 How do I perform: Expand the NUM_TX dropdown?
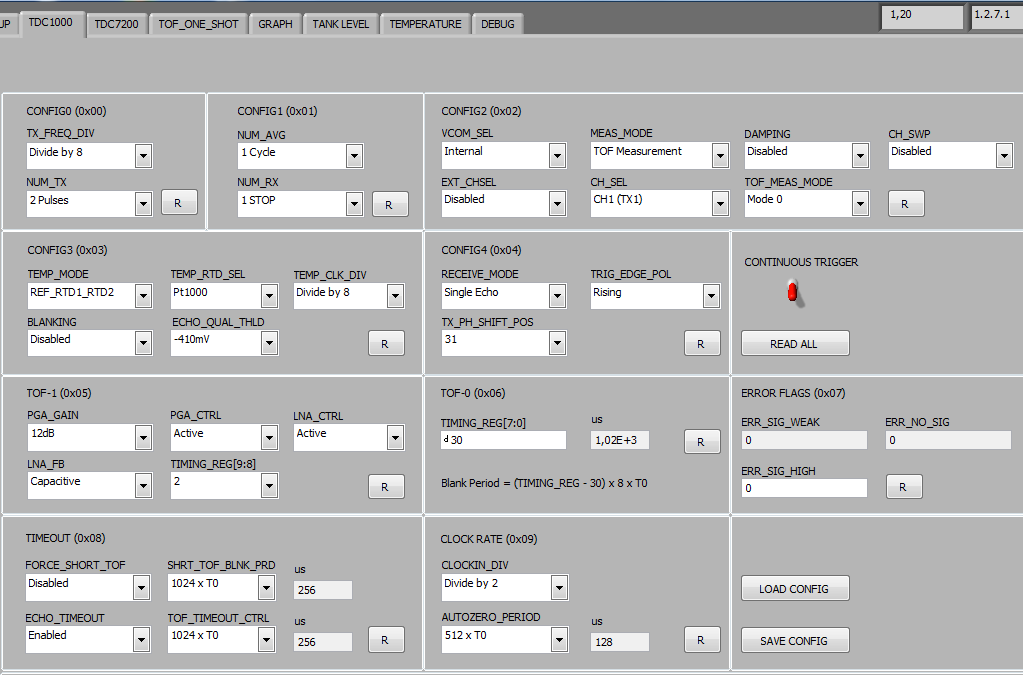pos(90,203)
